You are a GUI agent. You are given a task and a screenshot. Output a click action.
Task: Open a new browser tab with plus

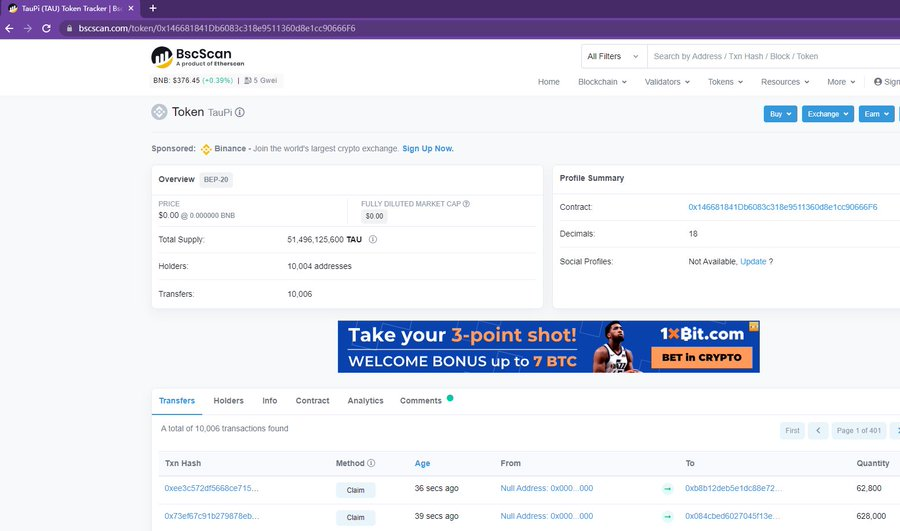(153, 8)
